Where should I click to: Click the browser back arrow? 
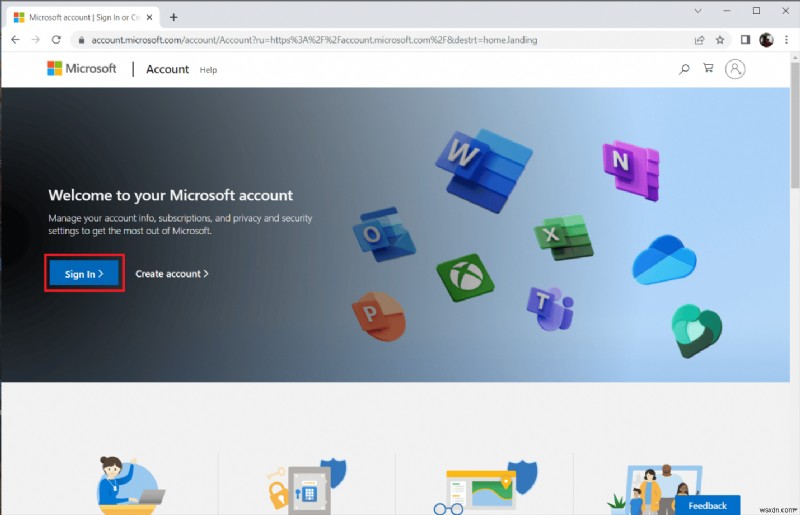pyautogui.click(x=15, y=40)
